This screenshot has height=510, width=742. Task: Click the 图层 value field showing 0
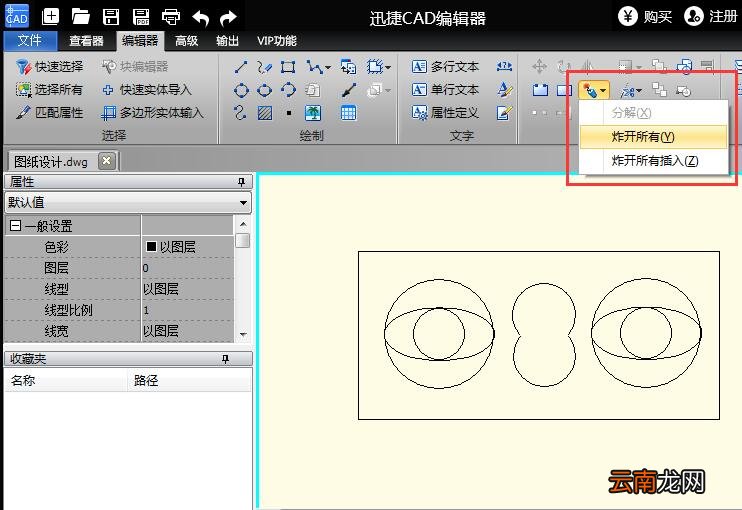[x=188, y=268]
